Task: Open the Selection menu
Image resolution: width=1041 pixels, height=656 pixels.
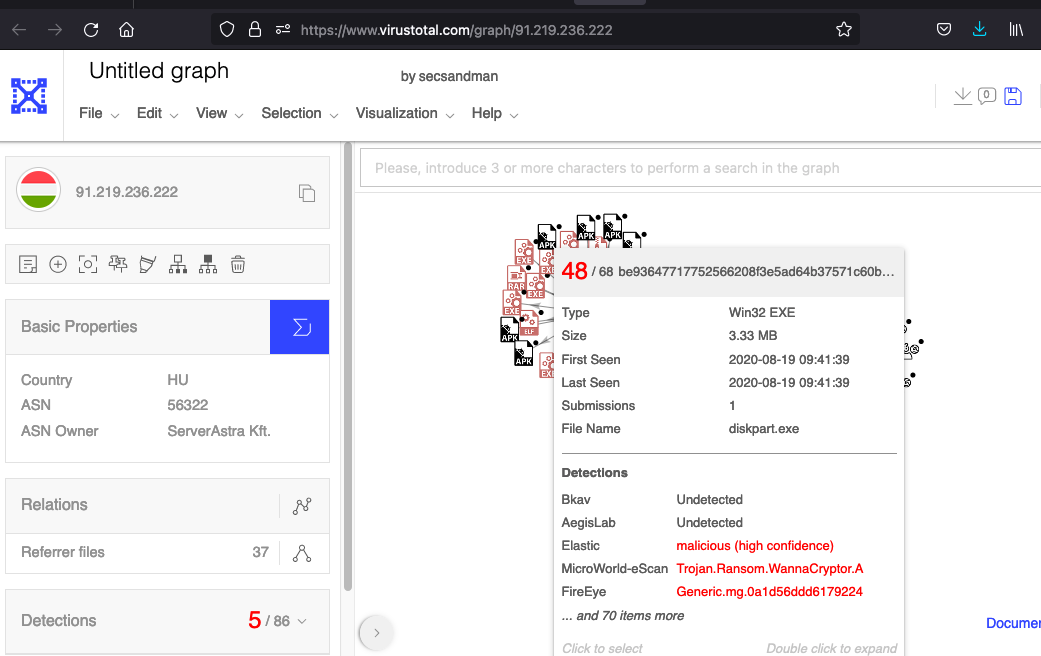Action: [299, 114]
